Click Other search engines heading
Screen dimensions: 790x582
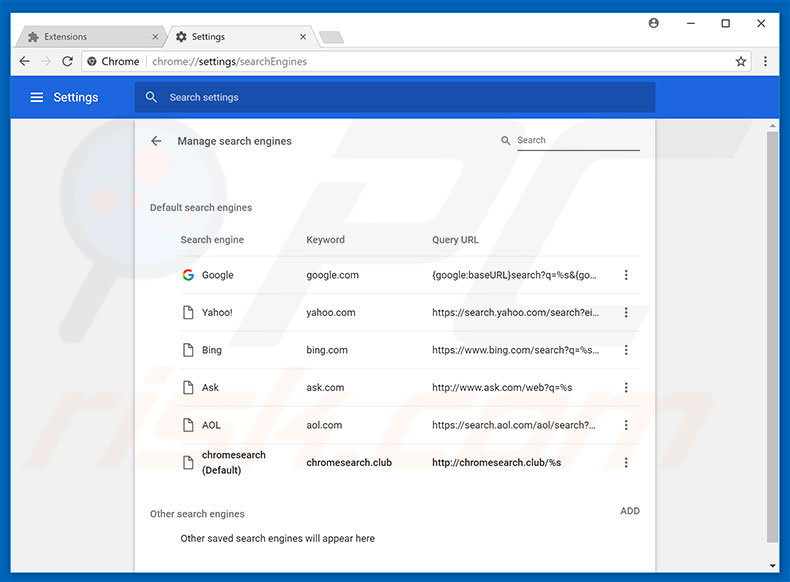point(197,513)
